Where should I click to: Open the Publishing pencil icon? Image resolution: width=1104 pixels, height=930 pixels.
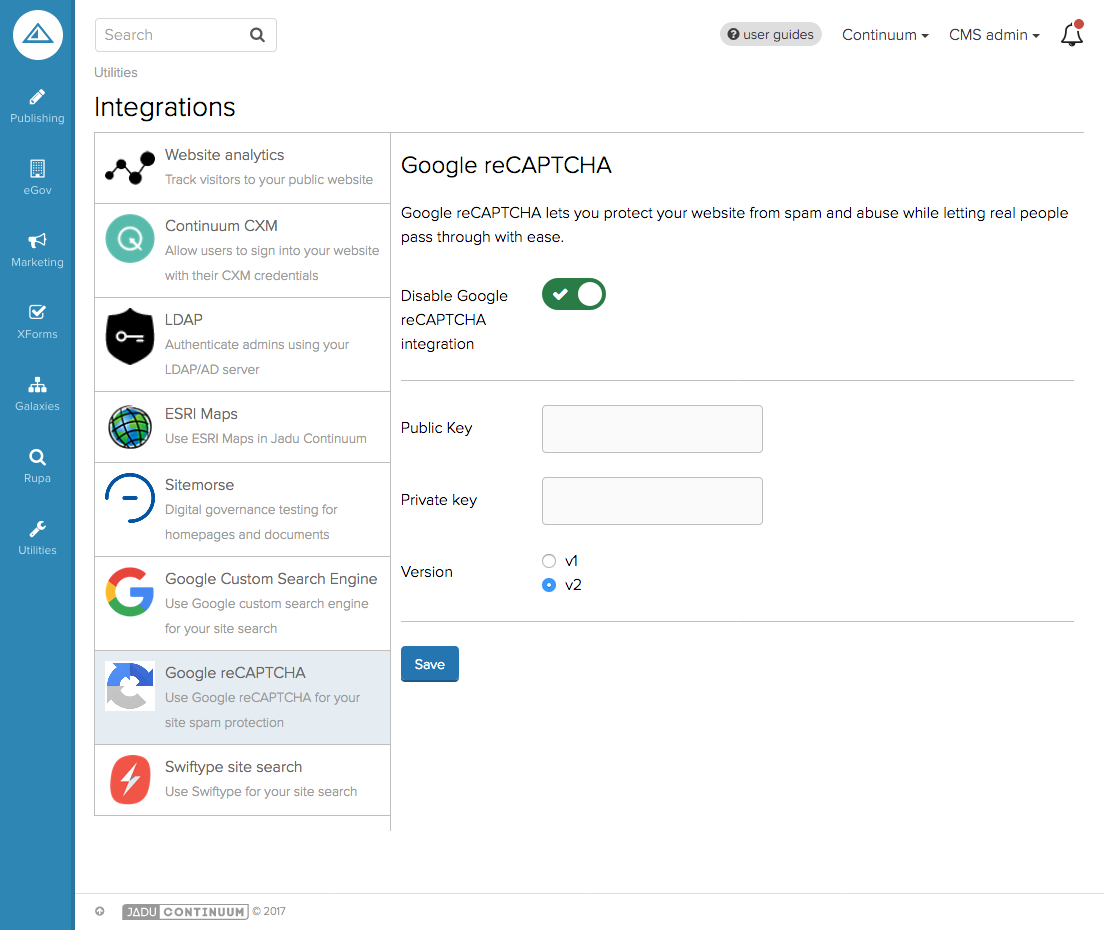(37, 96)
